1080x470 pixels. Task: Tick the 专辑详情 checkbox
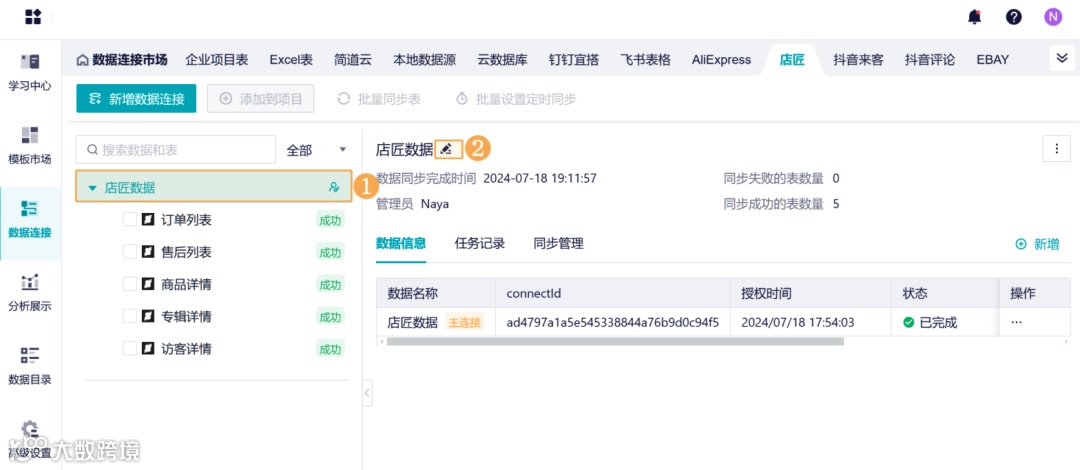pos(130,316)
